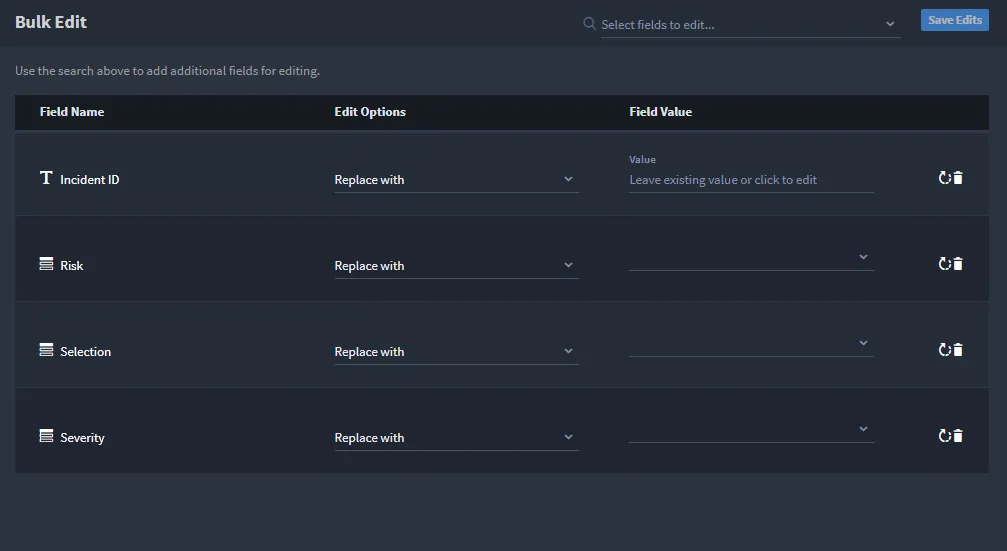Remove the Risk field with trash icon
This screenshot has height=551, width=1007.
[958, 264]
